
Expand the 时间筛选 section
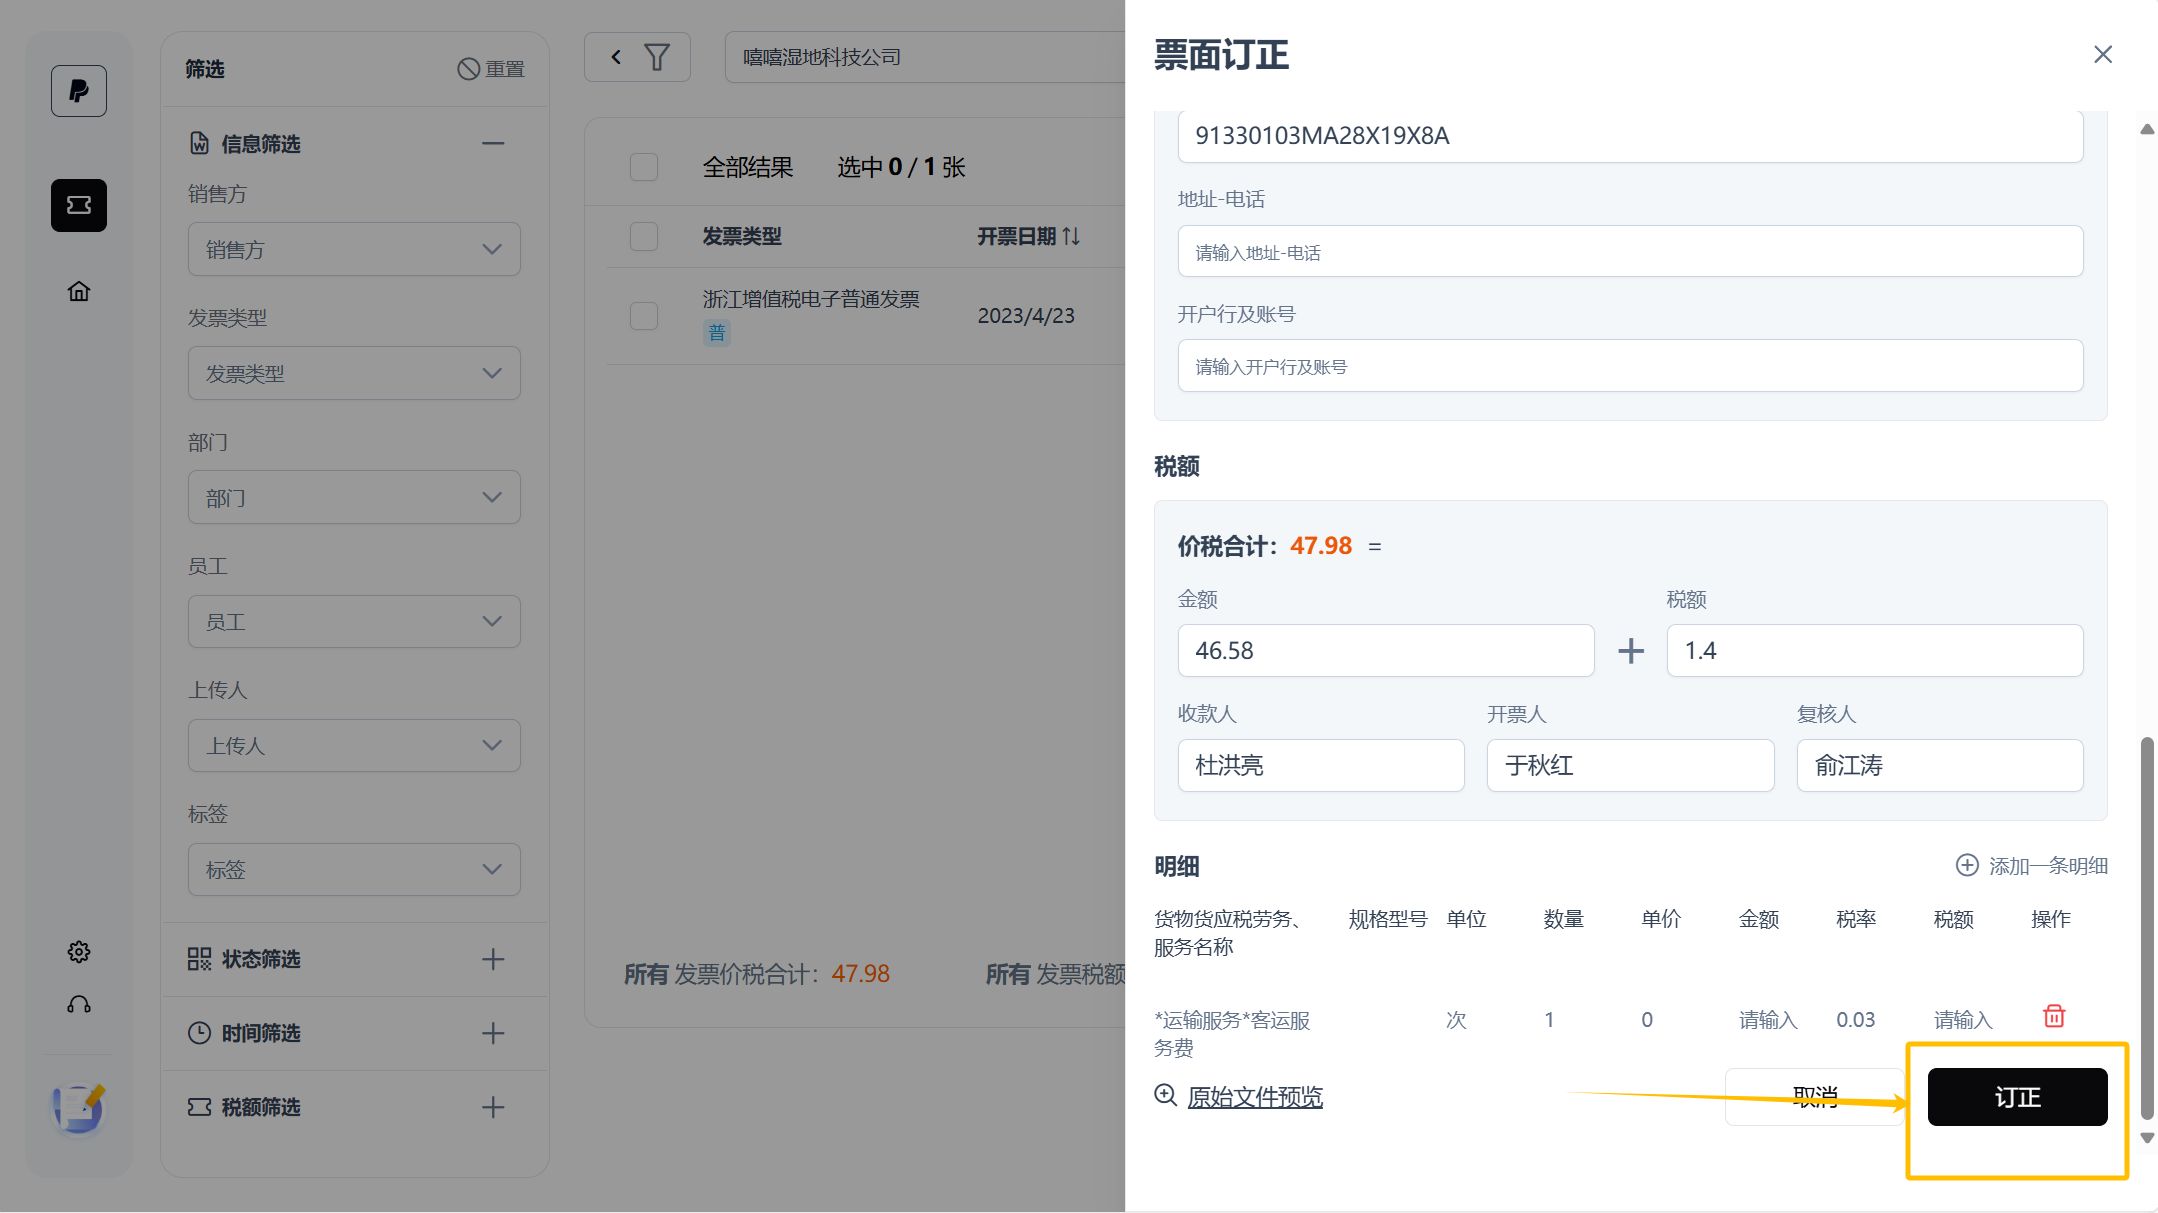(x=493, y=1033)
